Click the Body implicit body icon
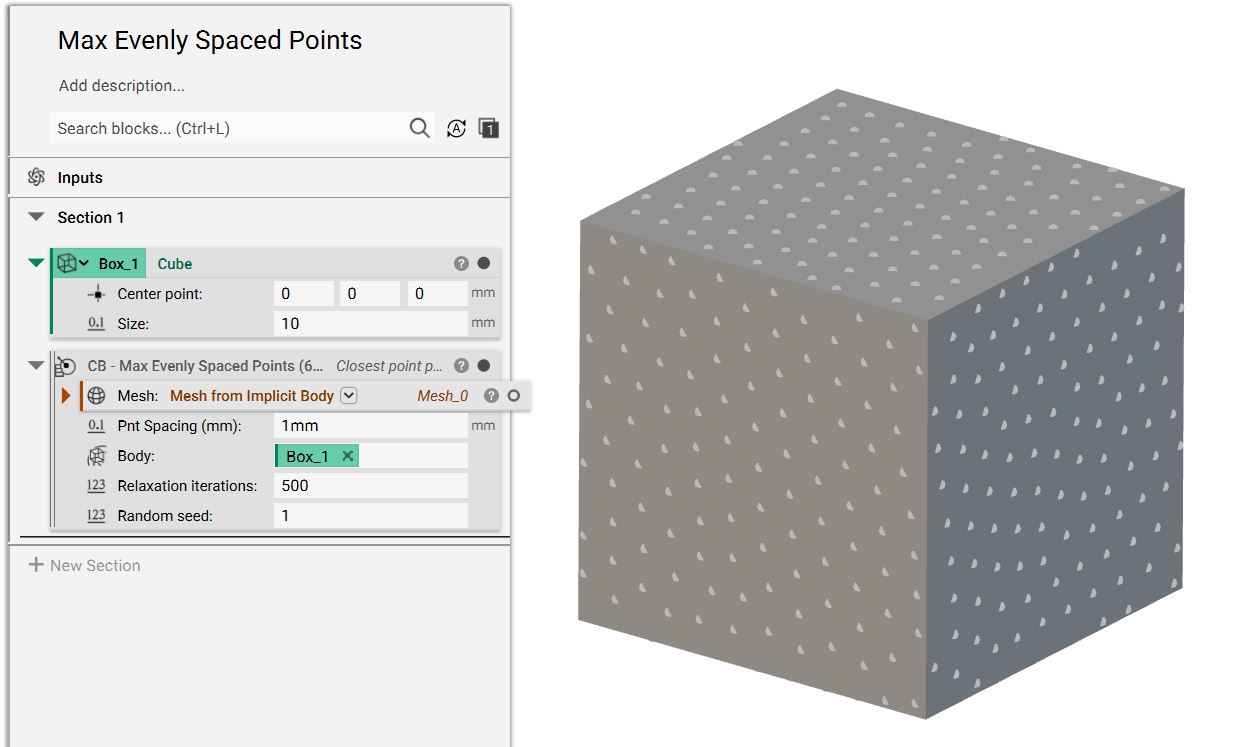 [x=96, y=456]
